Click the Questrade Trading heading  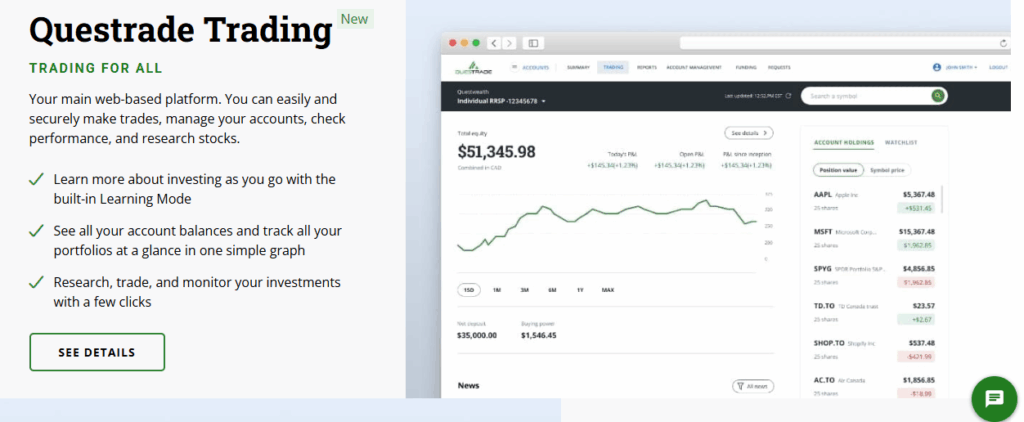point(181,31)
